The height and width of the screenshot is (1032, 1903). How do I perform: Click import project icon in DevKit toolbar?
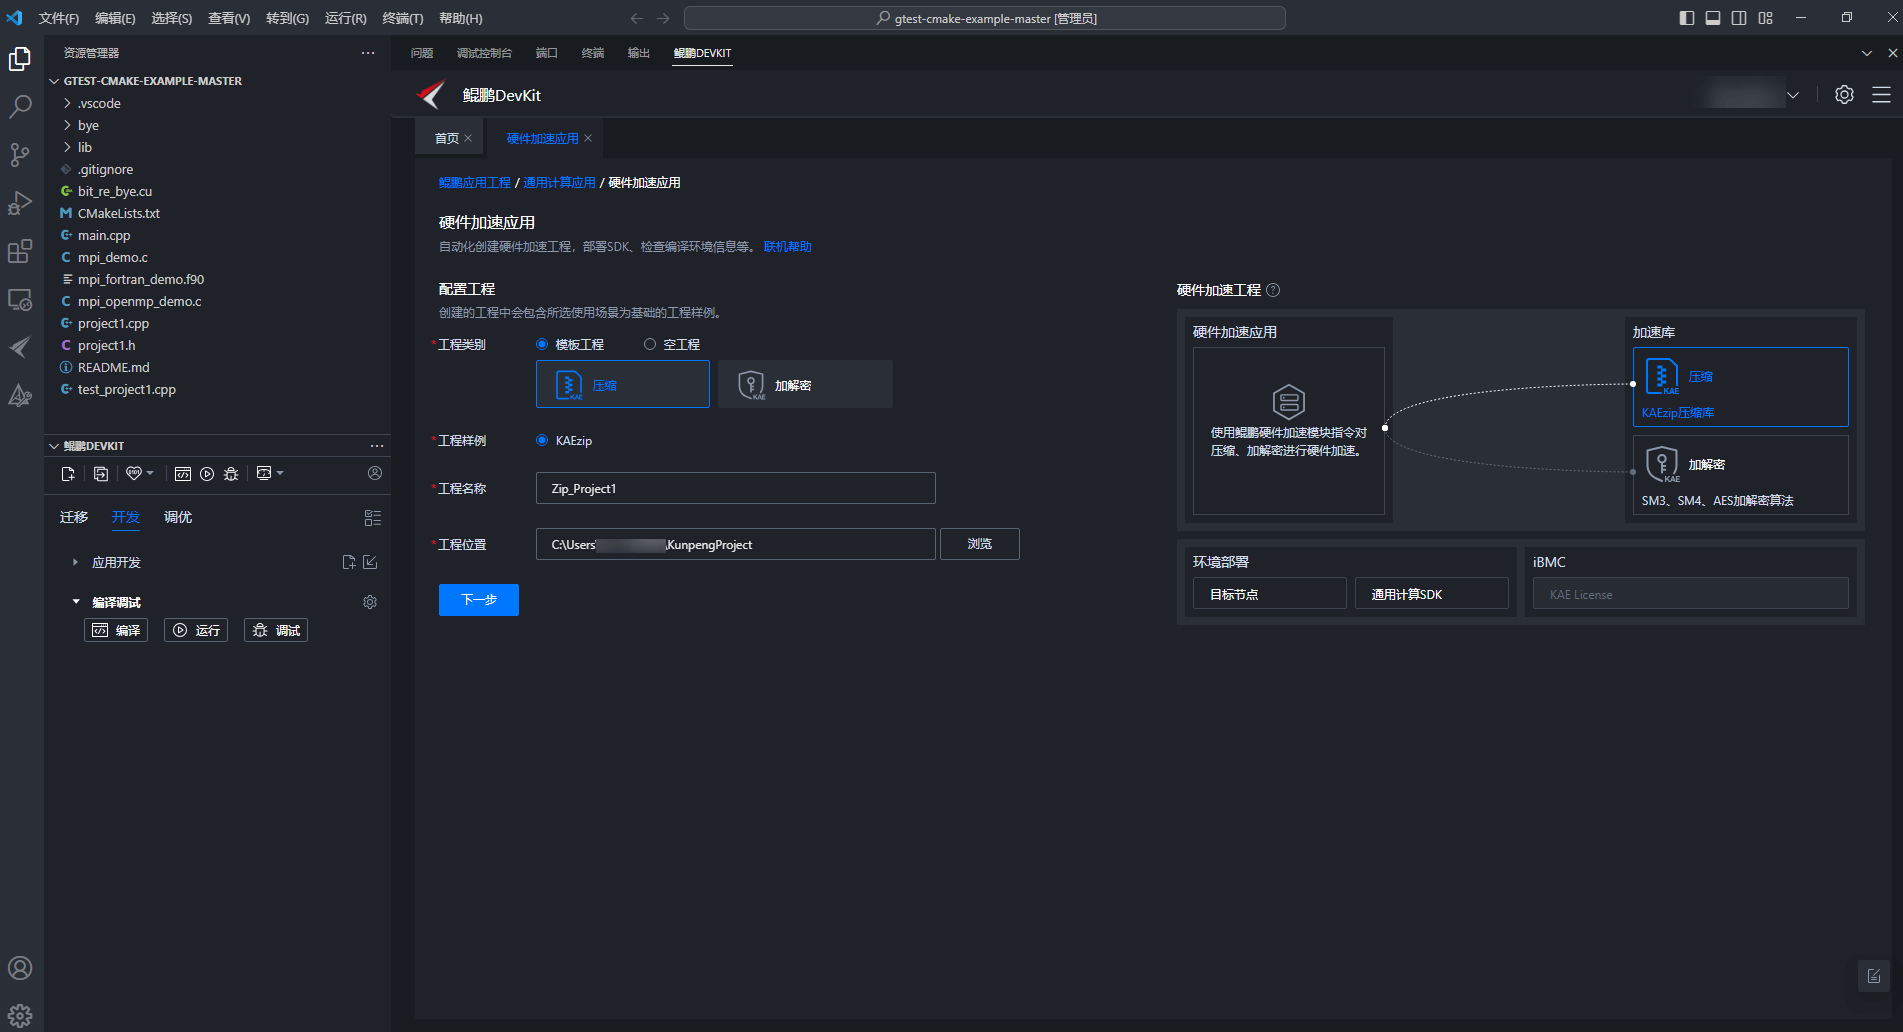click(x=101, y=474)
